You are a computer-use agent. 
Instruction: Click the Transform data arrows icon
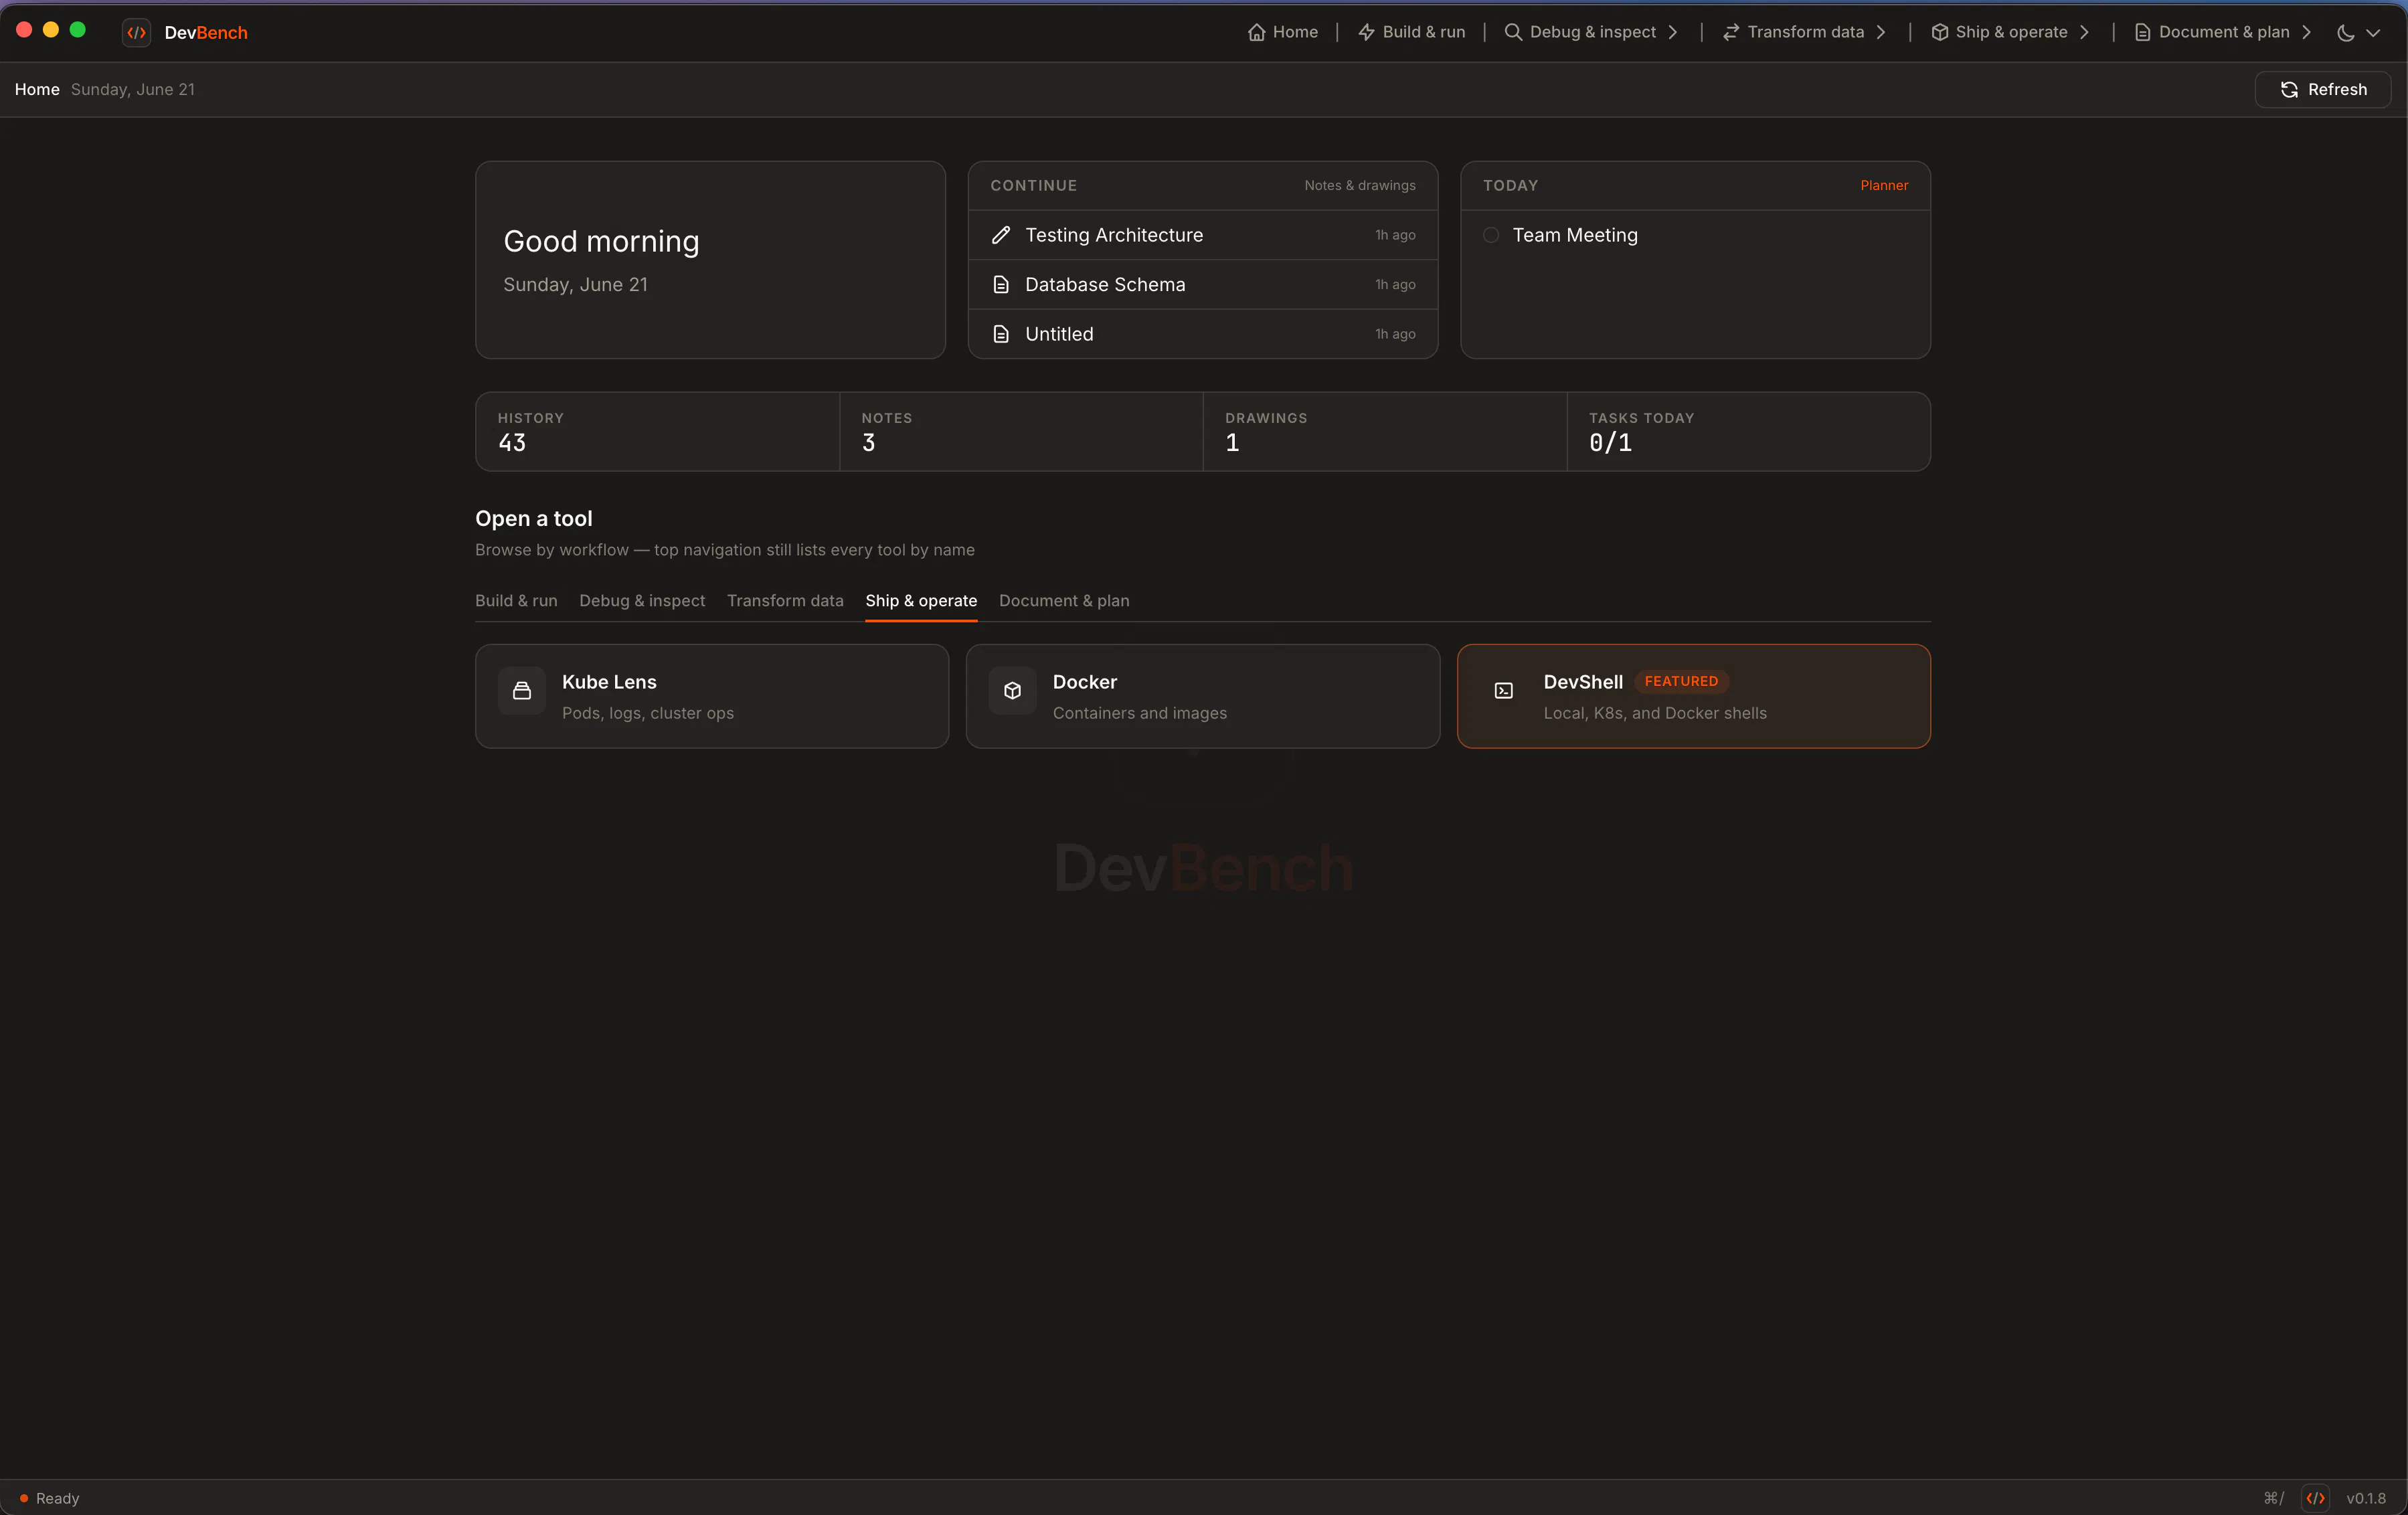pyautogui.click(x=1731, y=32)
